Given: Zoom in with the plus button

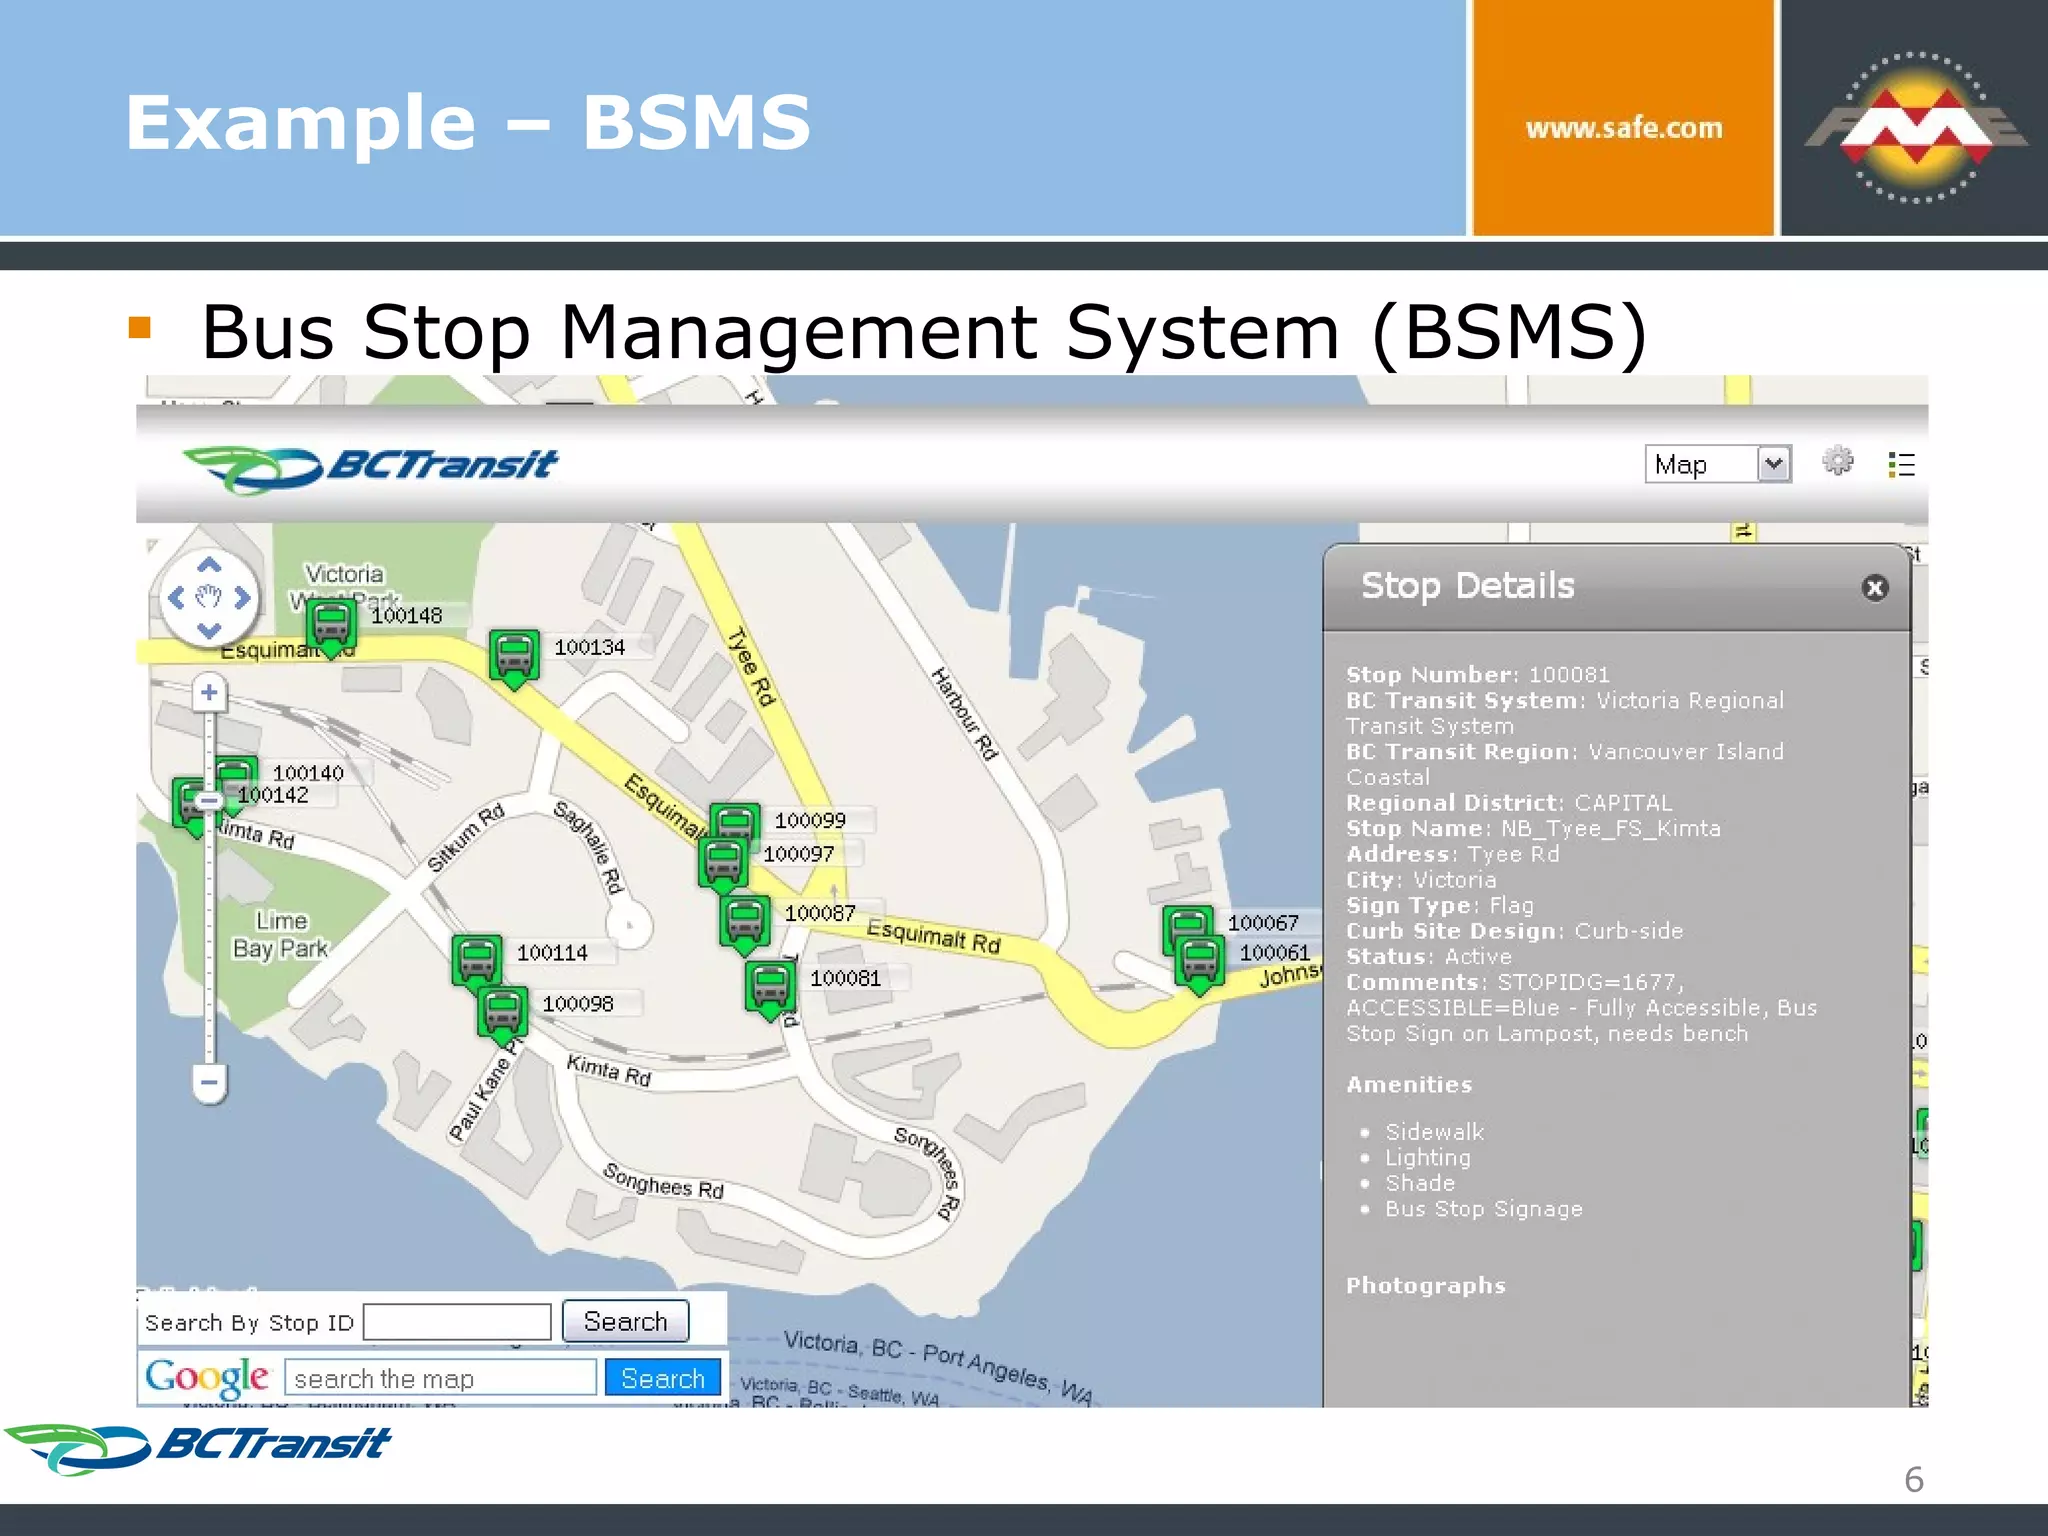Looking at the screenshot, I should point(209,692).
